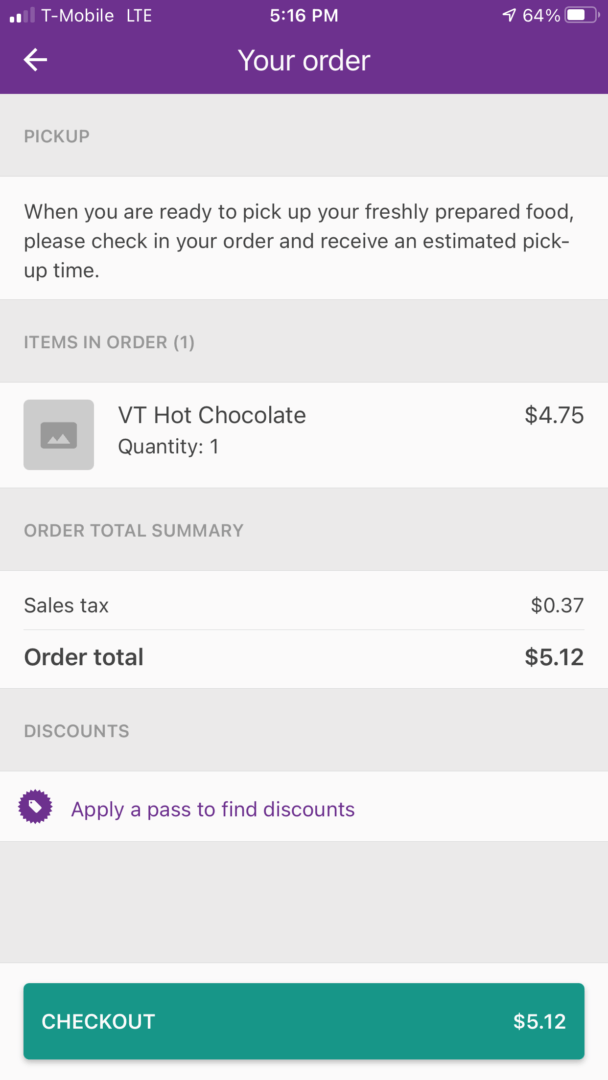Select the Order total row
Screen dimensions: 608x1080
[x=304, y=657]
